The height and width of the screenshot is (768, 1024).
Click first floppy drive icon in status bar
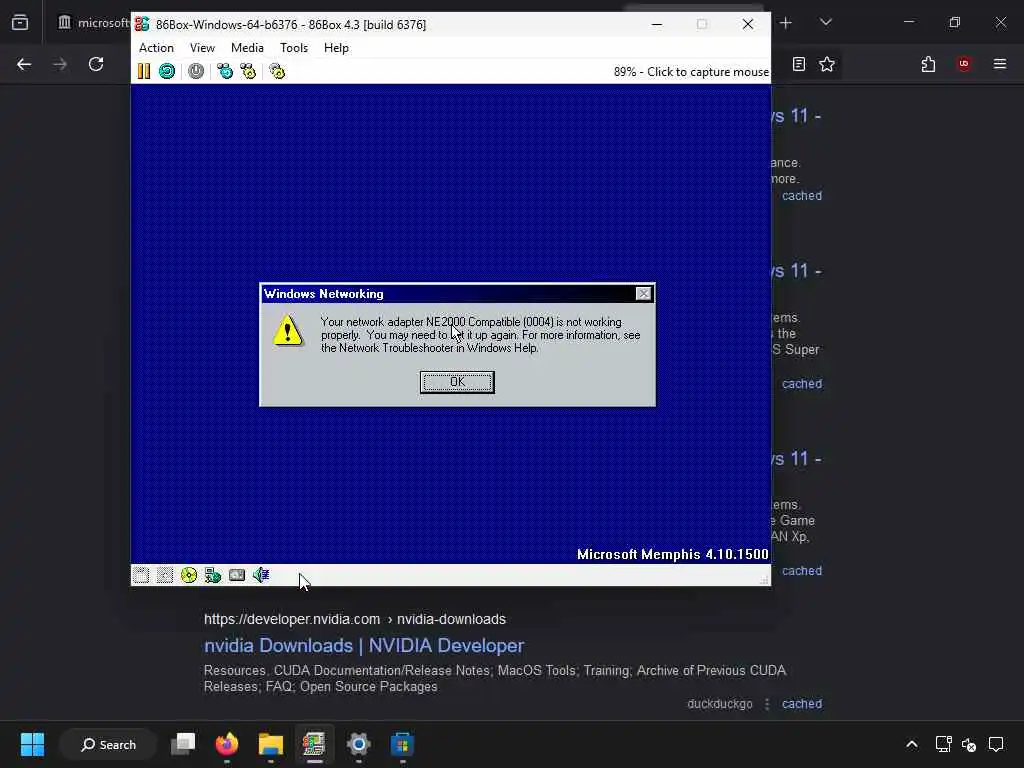point(141,575)
